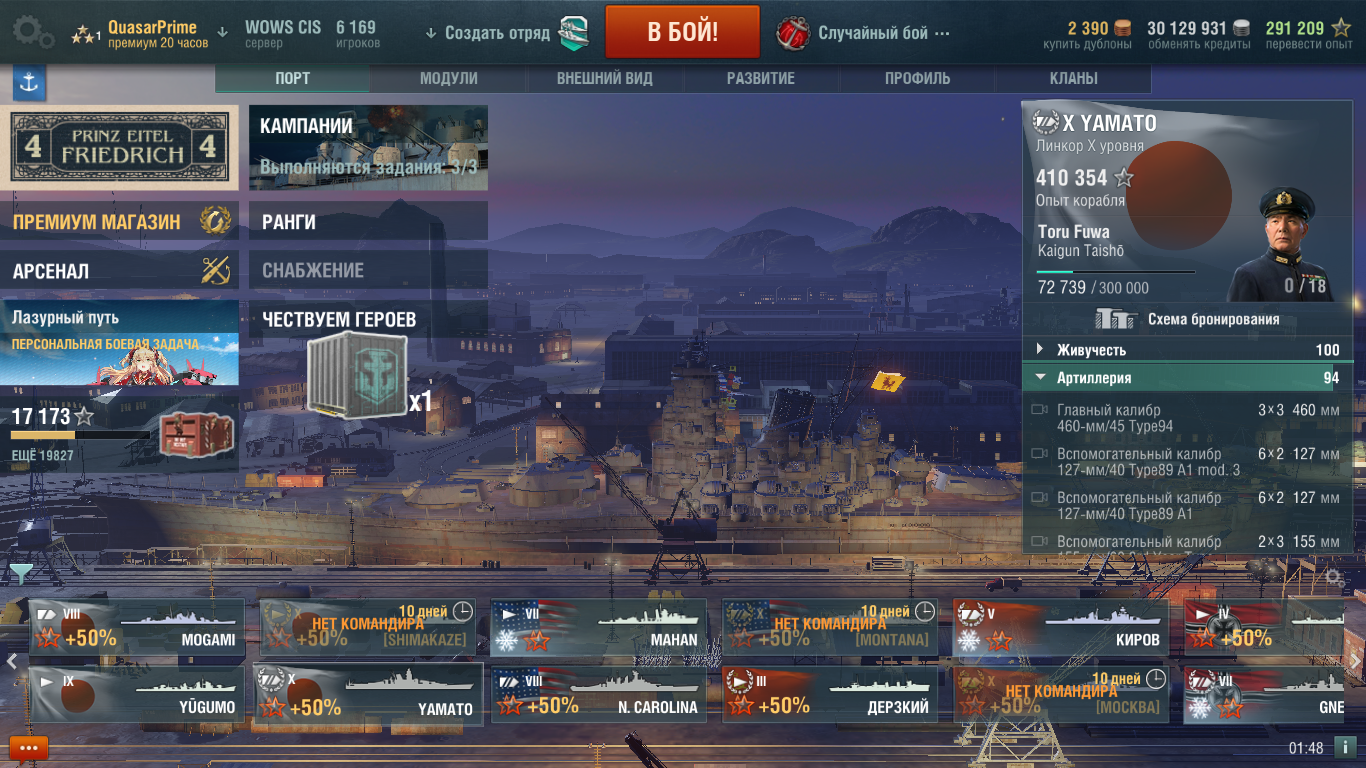Open Схема бронирования armor layout
The height and width of the screenshot is (768, 1366).
1187,319
